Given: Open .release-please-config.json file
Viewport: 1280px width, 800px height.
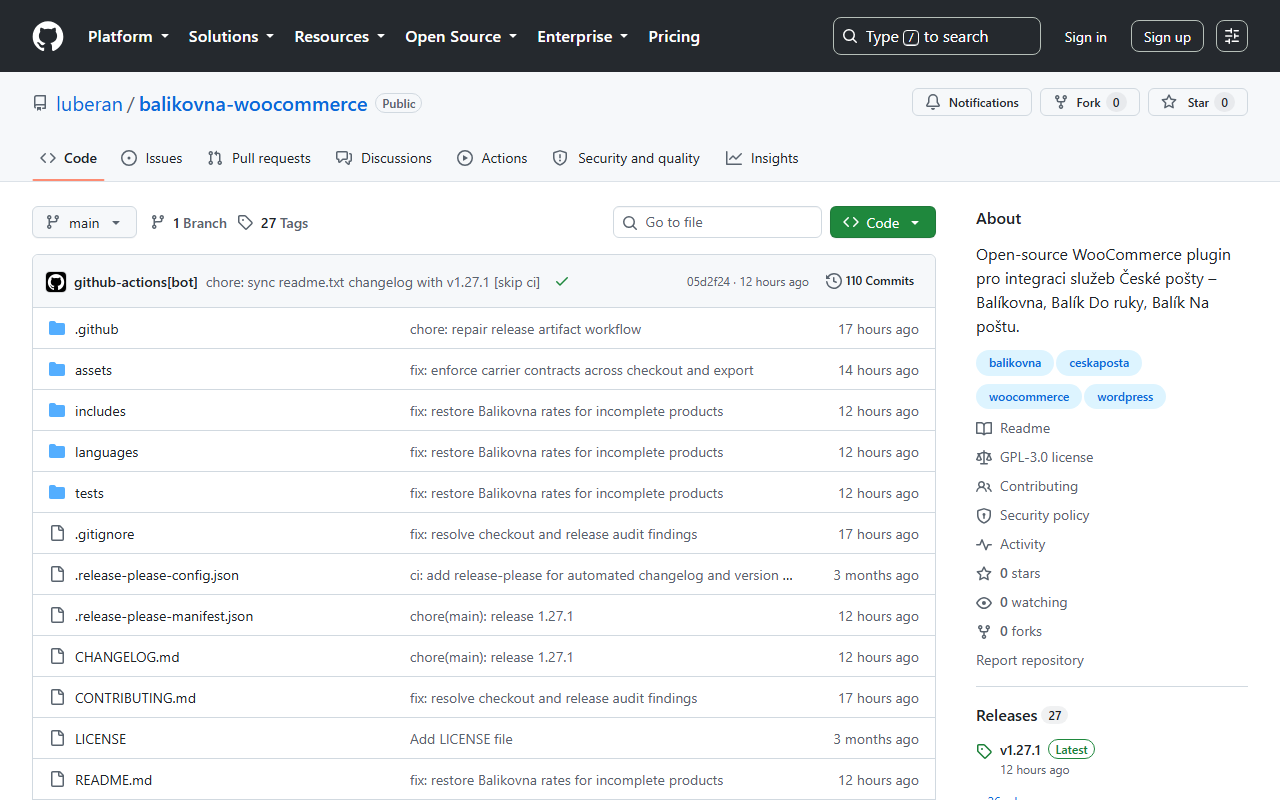Looking at the screenshot, I should (x=157, y=575).
